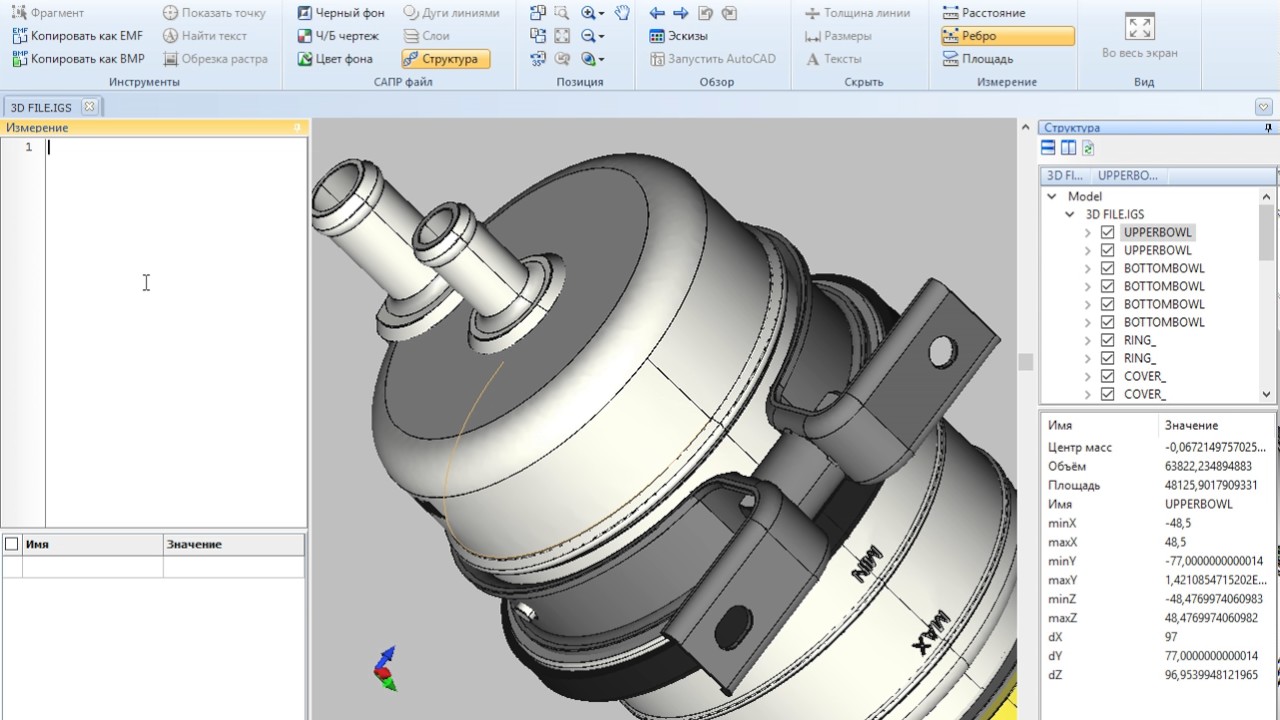
Task: Open Эскизы thumbnails view
Action: click(678, 36)
